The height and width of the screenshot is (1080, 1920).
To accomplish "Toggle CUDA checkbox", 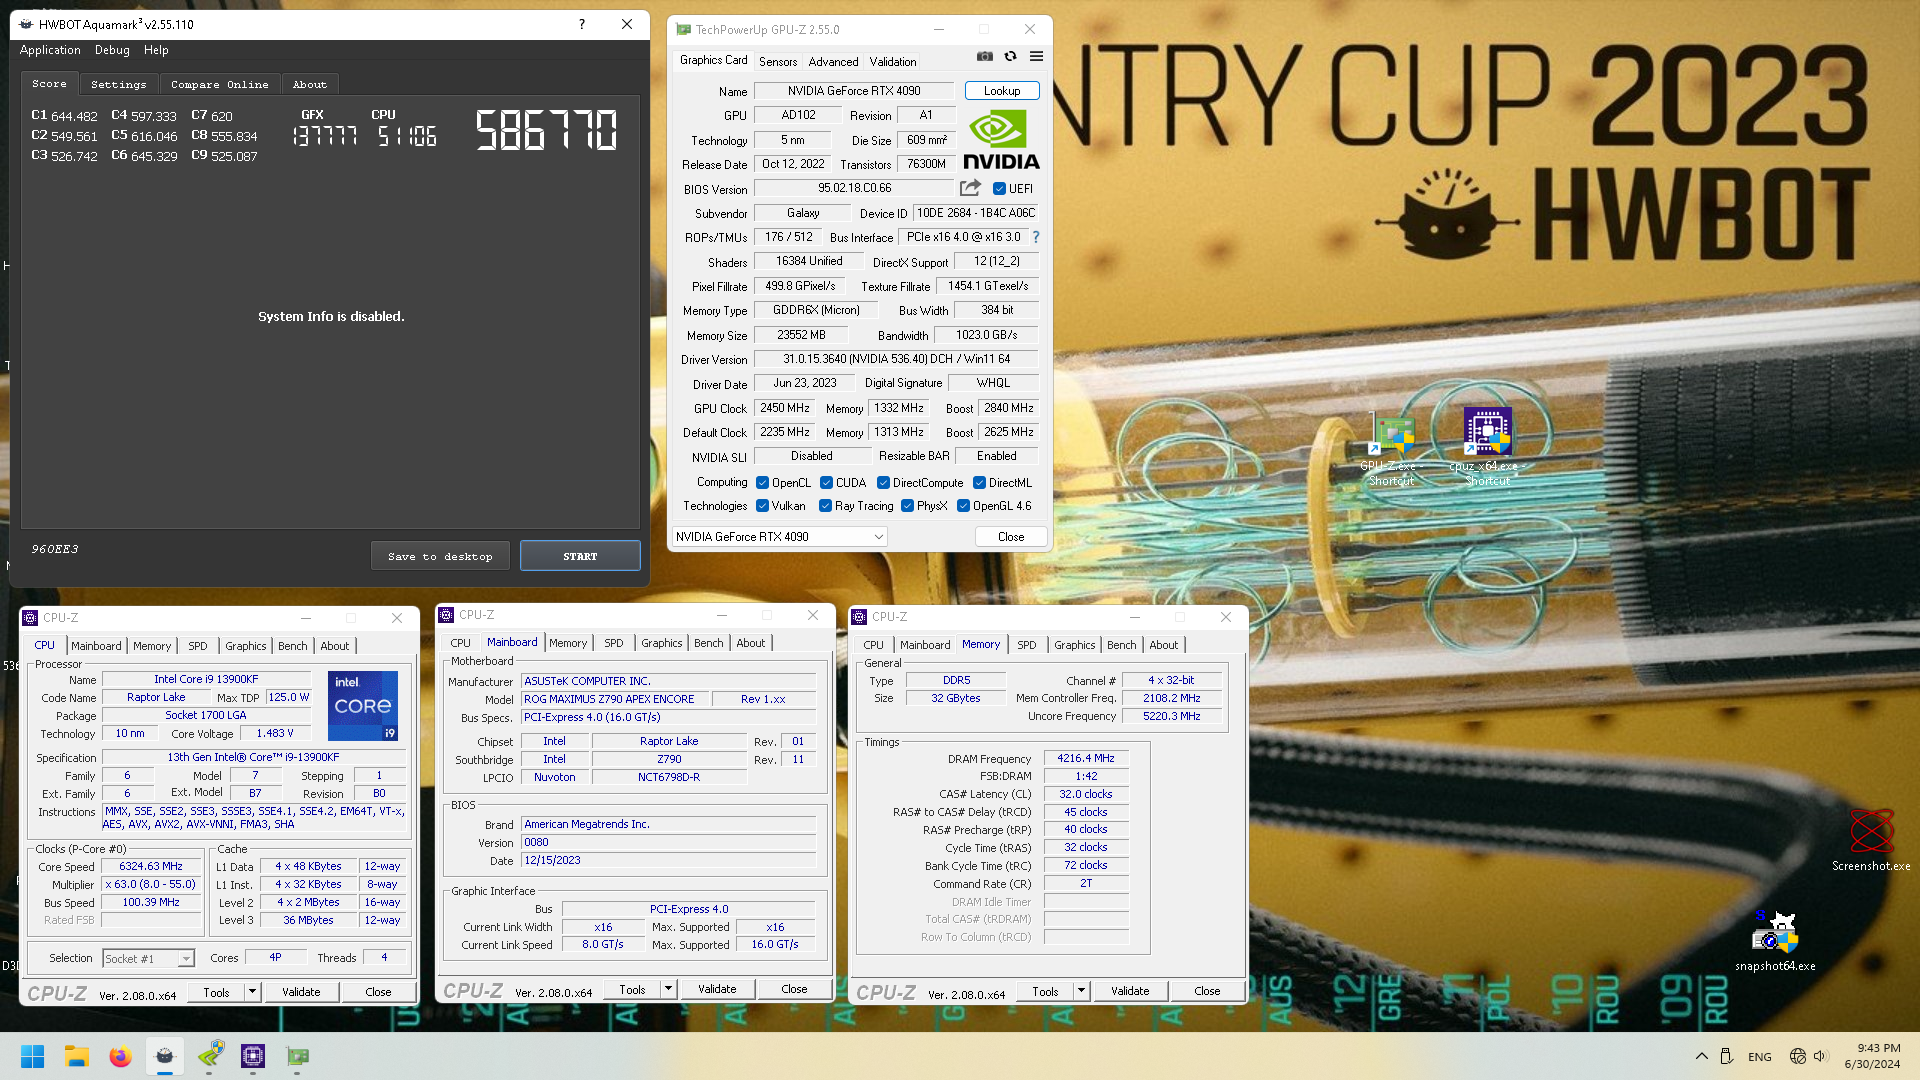I will (x=826, y=482).
